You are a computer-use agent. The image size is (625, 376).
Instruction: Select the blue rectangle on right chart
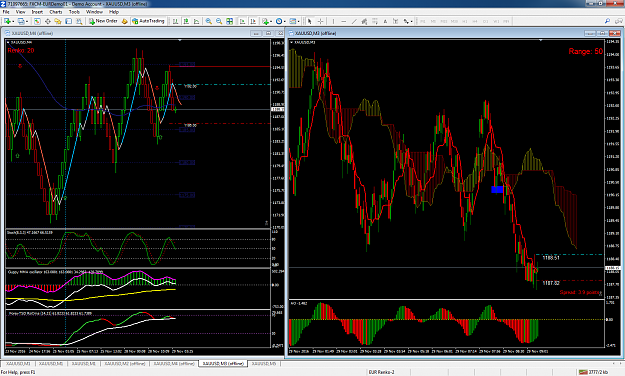497,189
